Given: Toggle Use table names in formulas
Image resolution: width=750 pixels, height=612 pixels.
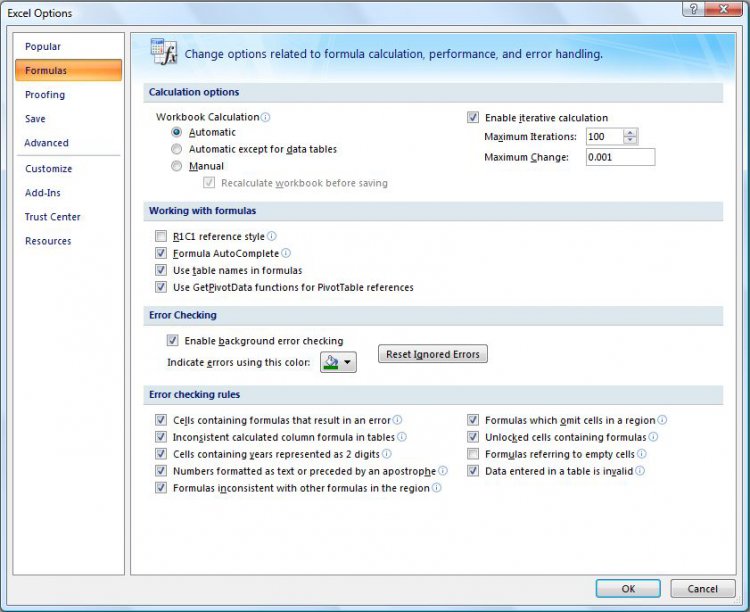Looking at the screenshot, I should 161,270.
